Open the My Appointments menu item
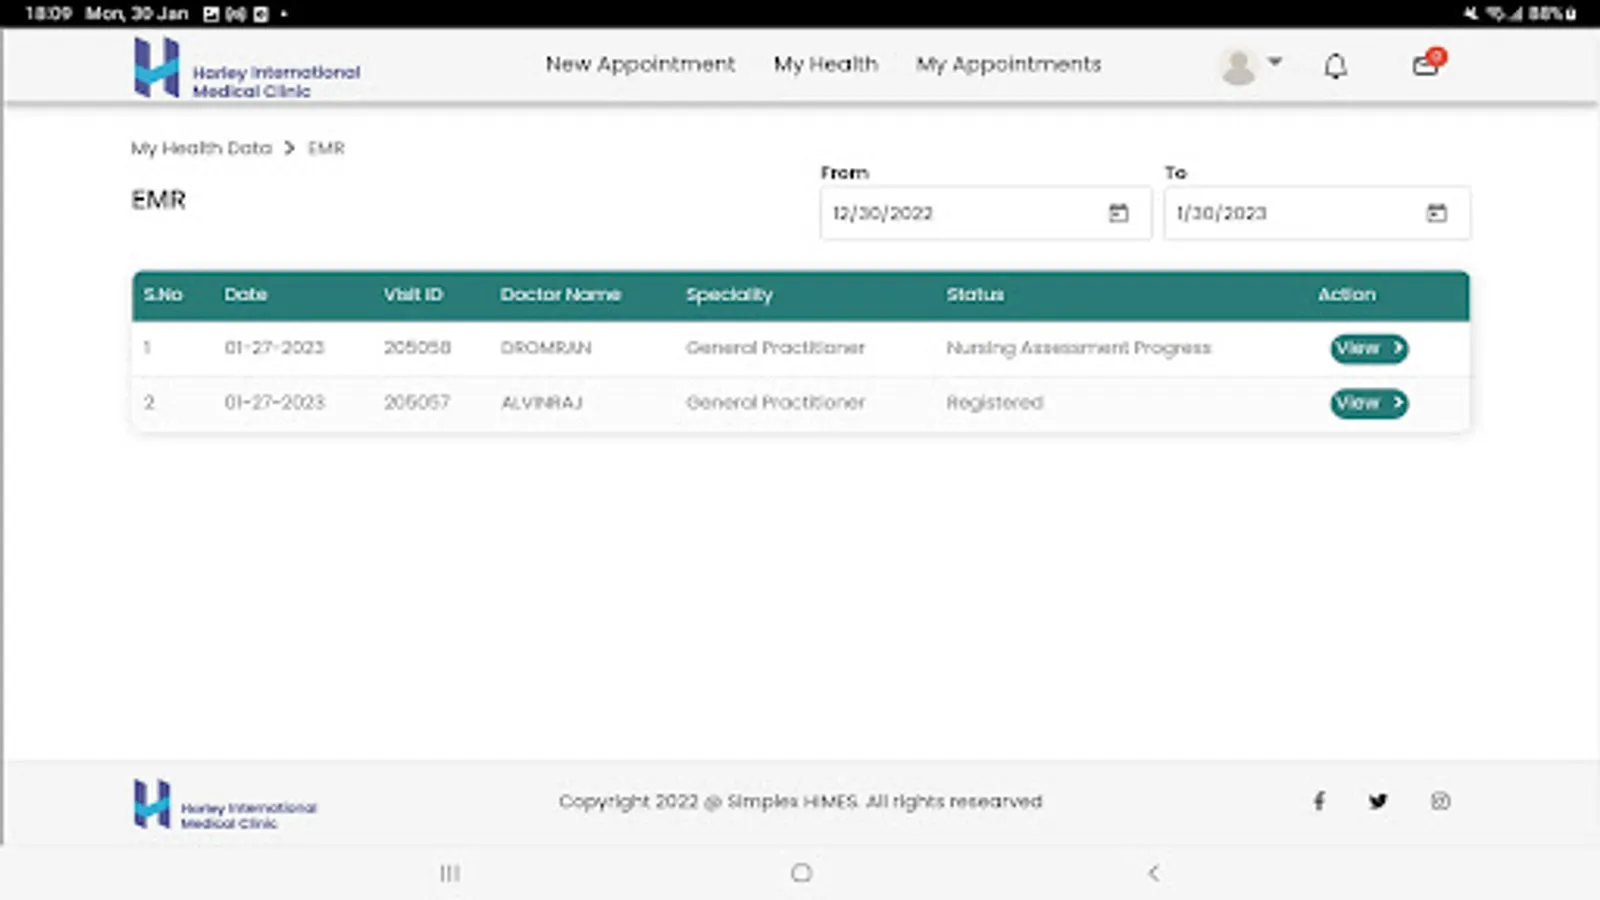1600x900 pixels. pos(1008,64)
